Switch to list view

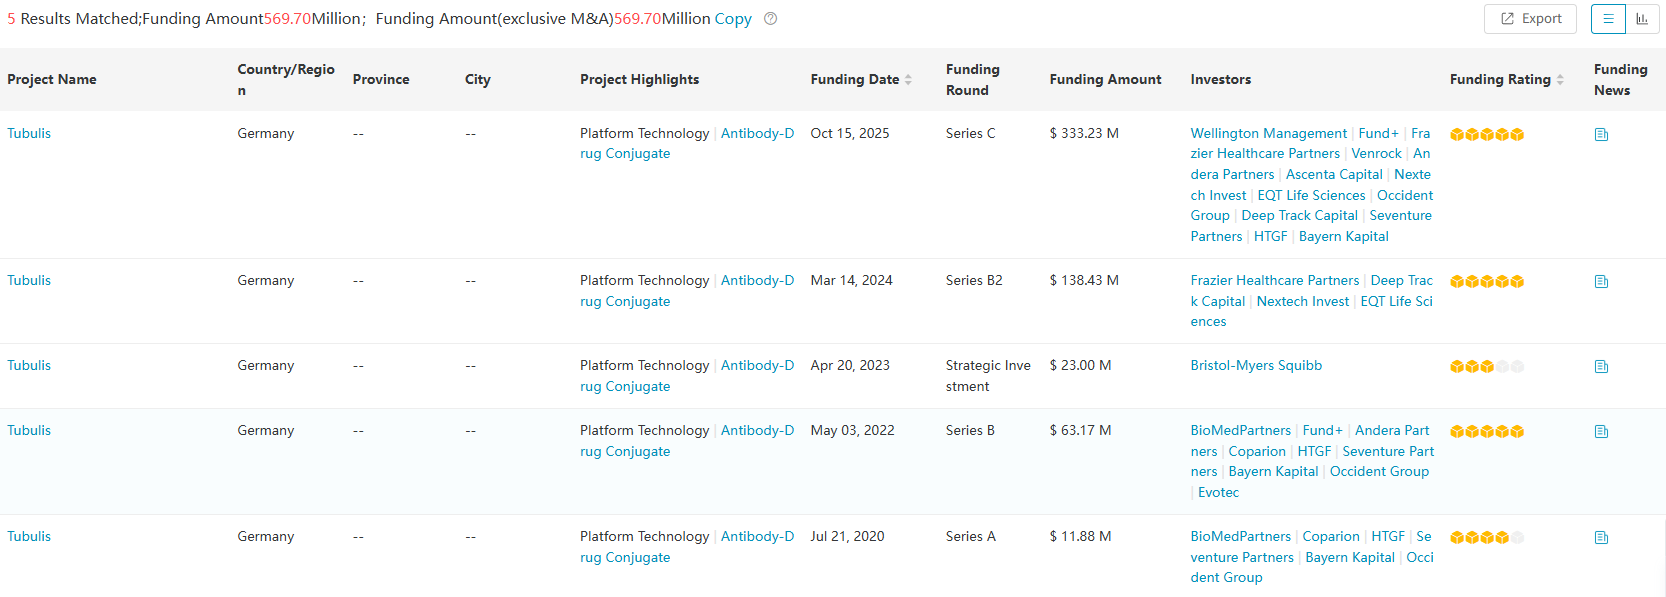[x=1608, y=19]
